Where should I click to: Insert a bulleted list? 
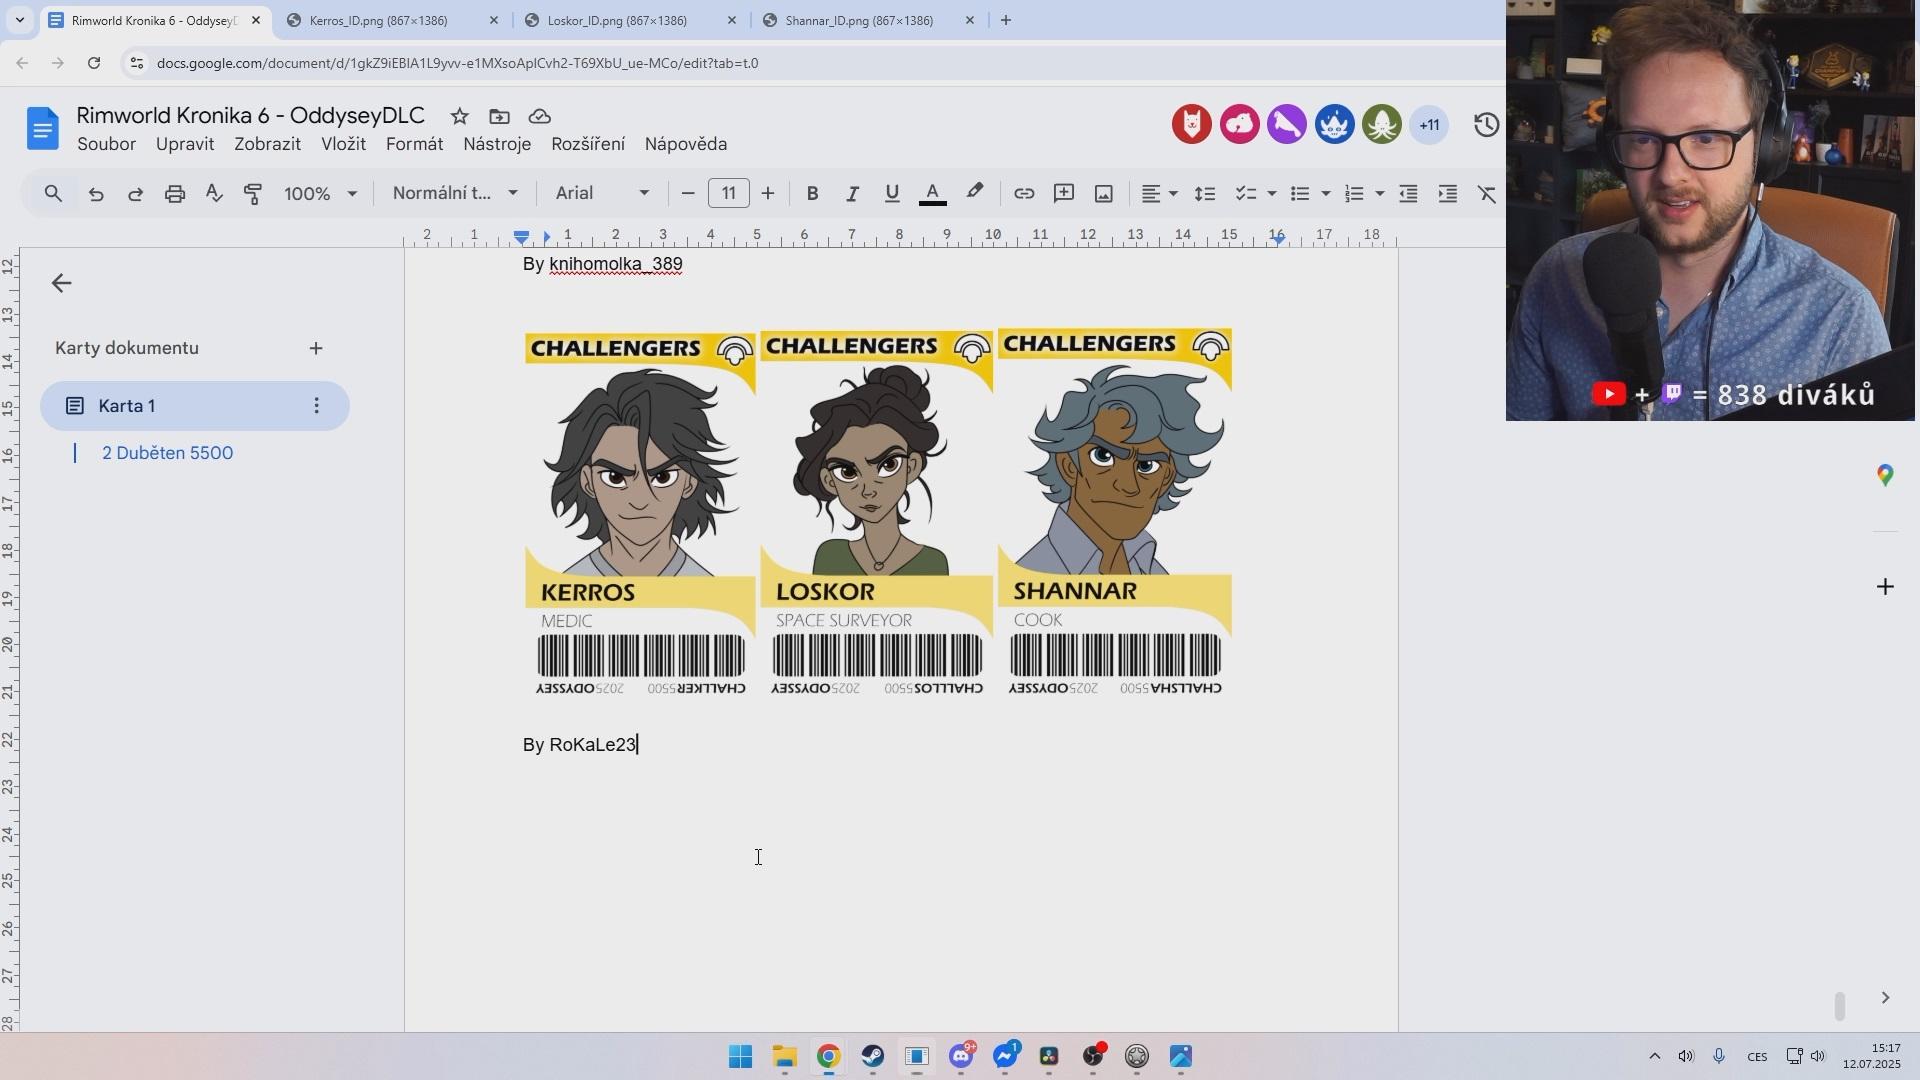click(x=1300, y=194)
